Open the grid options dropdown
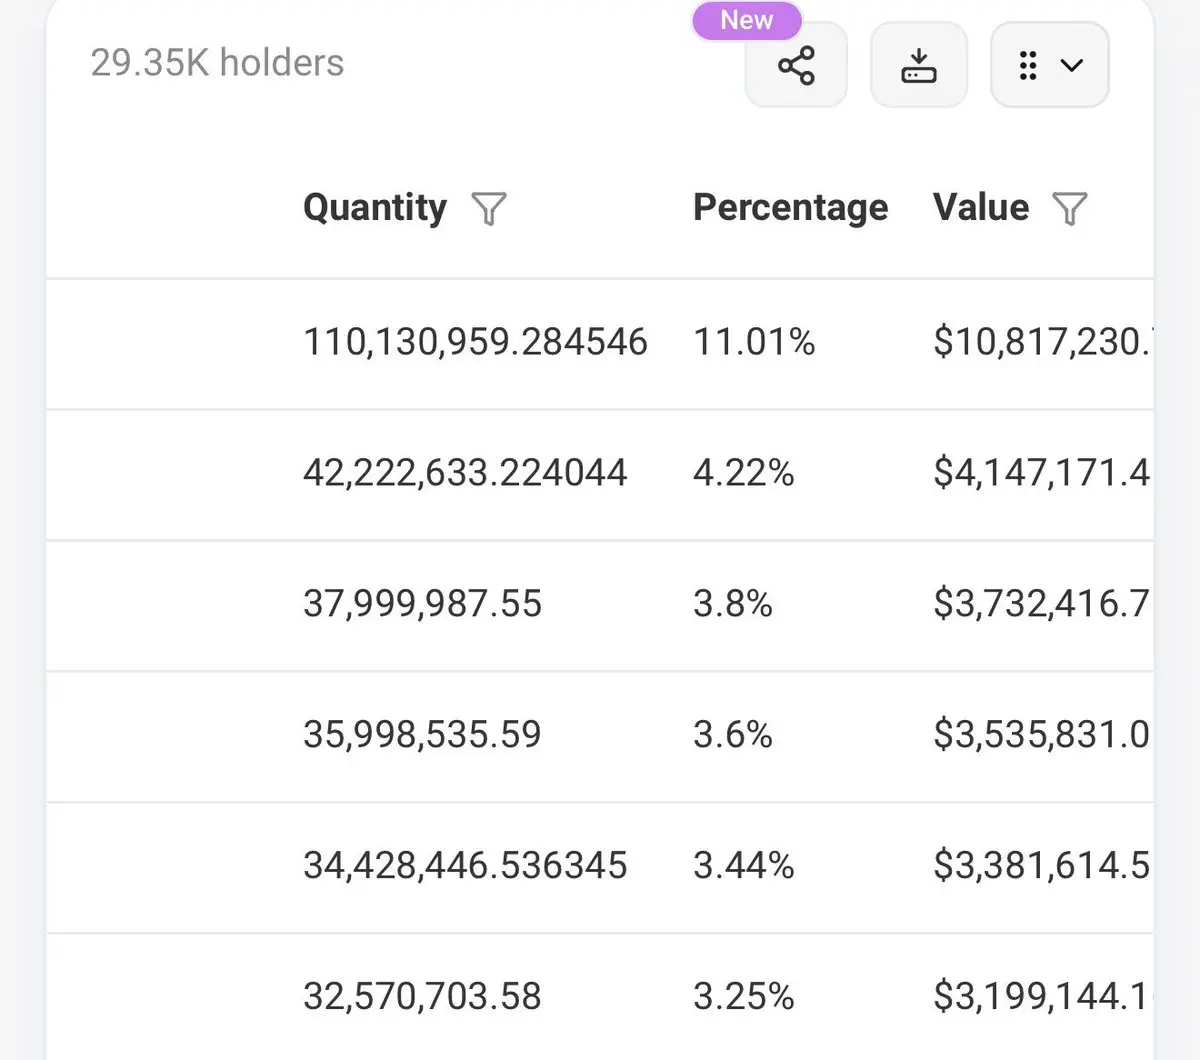Screen dimensions: 1200x1060 pyautogui.click(x=1049, y=66)
